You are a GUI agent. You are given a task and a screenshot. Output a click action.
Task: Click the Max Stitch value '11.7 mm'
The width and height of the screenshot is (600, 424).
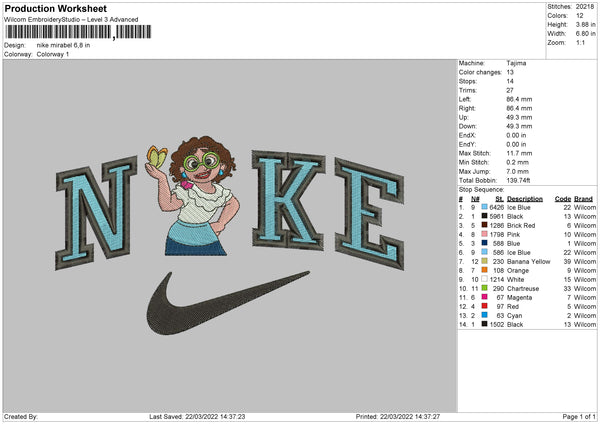click(519, 153)
